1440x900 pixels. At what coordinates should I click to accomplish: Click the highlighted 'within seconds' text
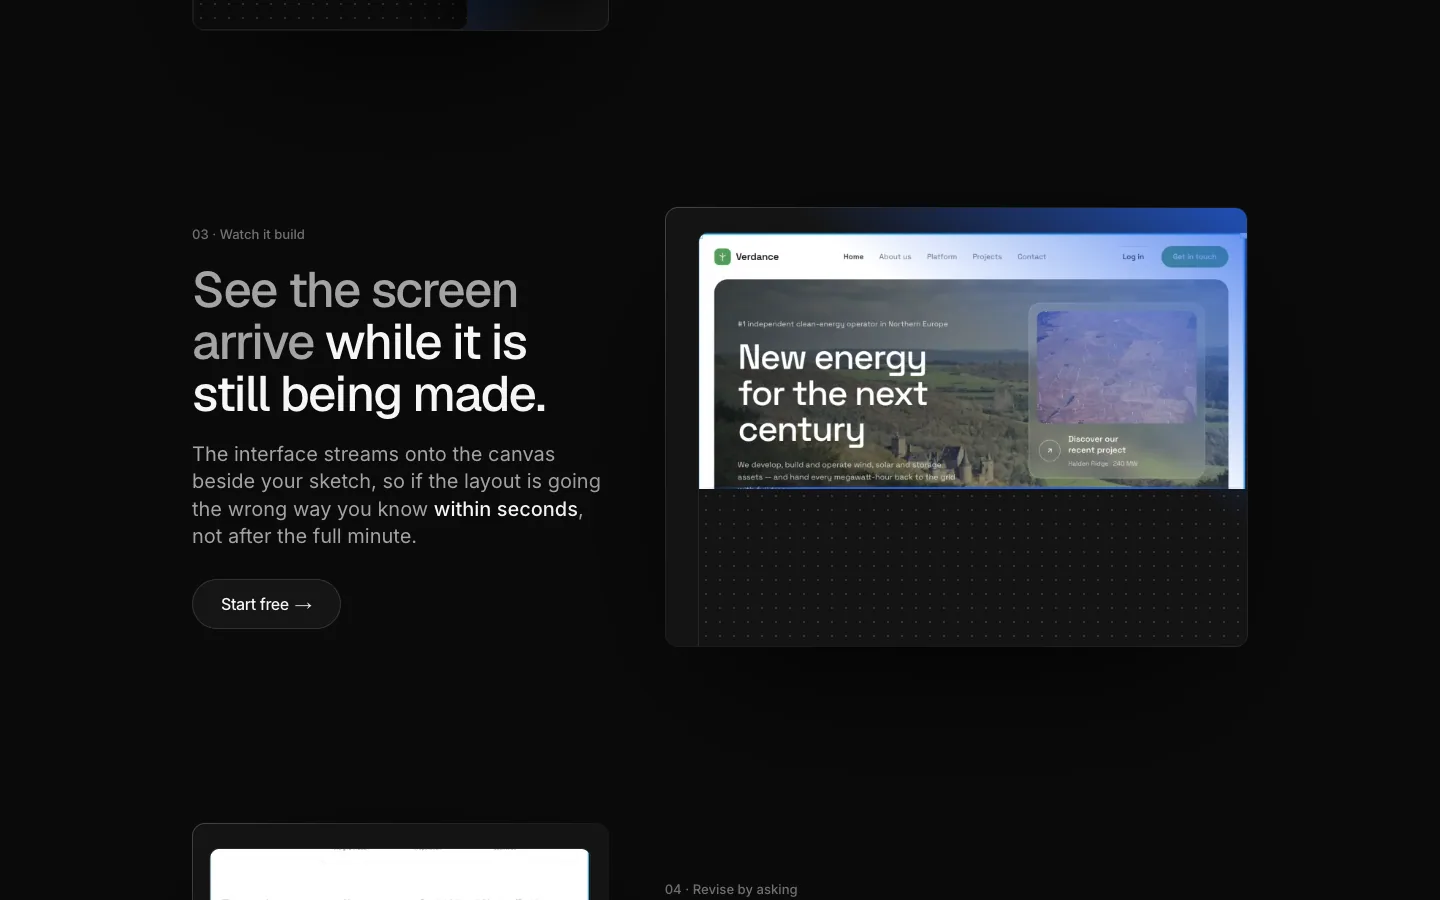506,509
